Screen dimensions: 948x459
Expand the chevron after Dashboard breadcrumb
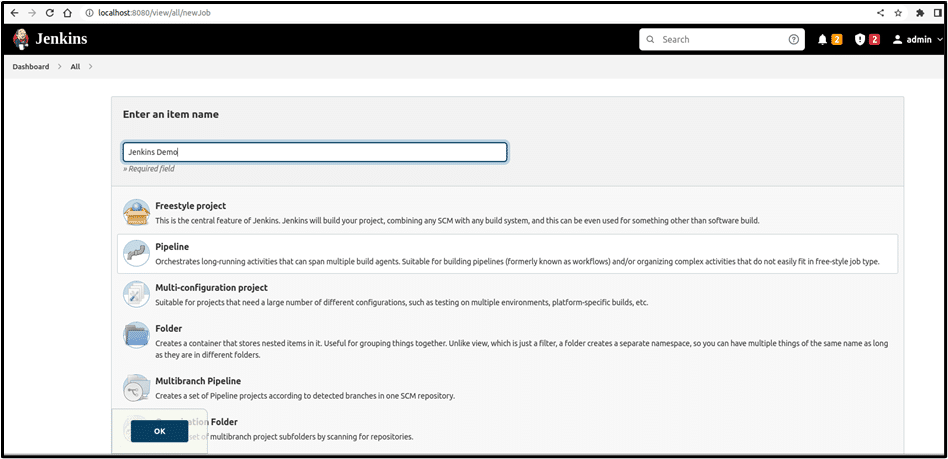60,67
